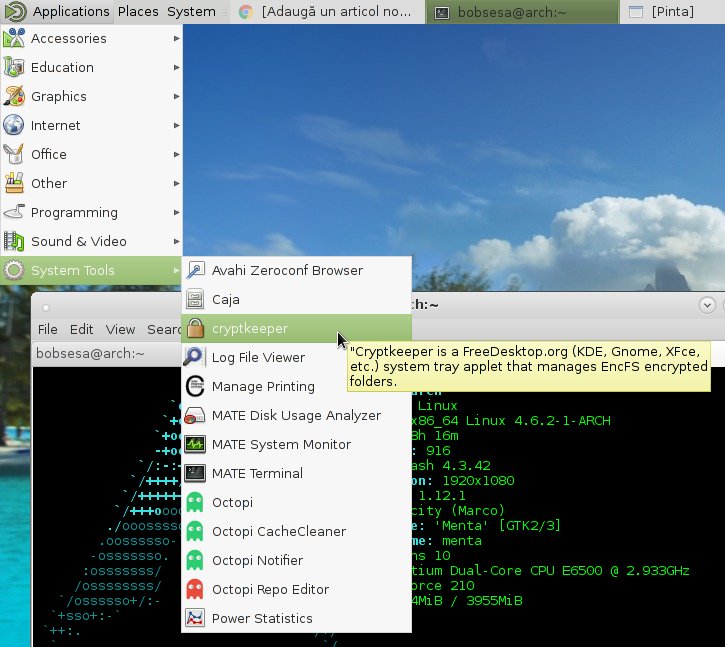725x647 pixels.
Task: Open the terminal Search menu
Action: tap(164, 329)
